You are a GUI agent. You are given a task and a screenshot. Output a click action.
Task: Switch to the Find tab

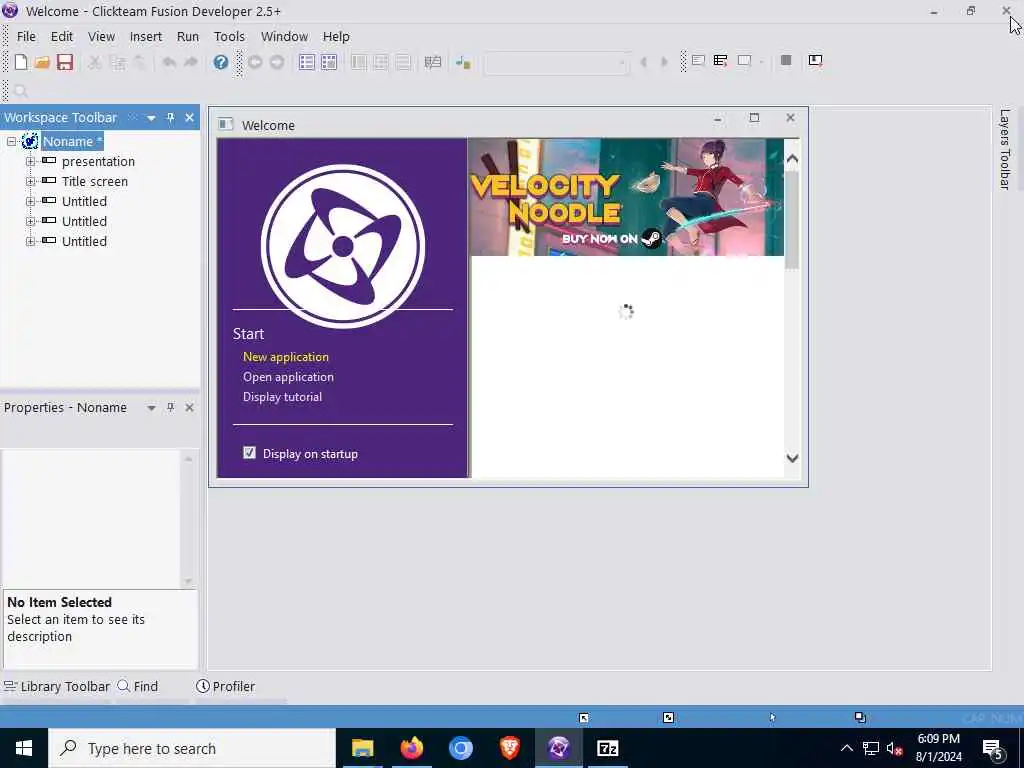(138, 686)
